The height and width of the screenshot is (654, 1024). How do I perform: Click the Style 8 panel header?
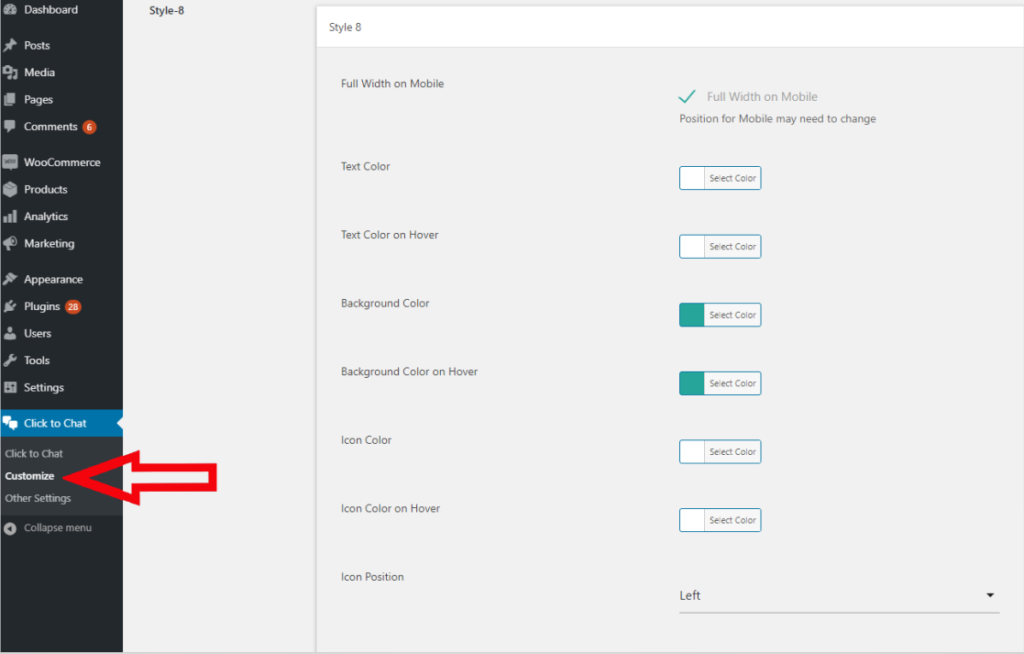coord(345,28)
